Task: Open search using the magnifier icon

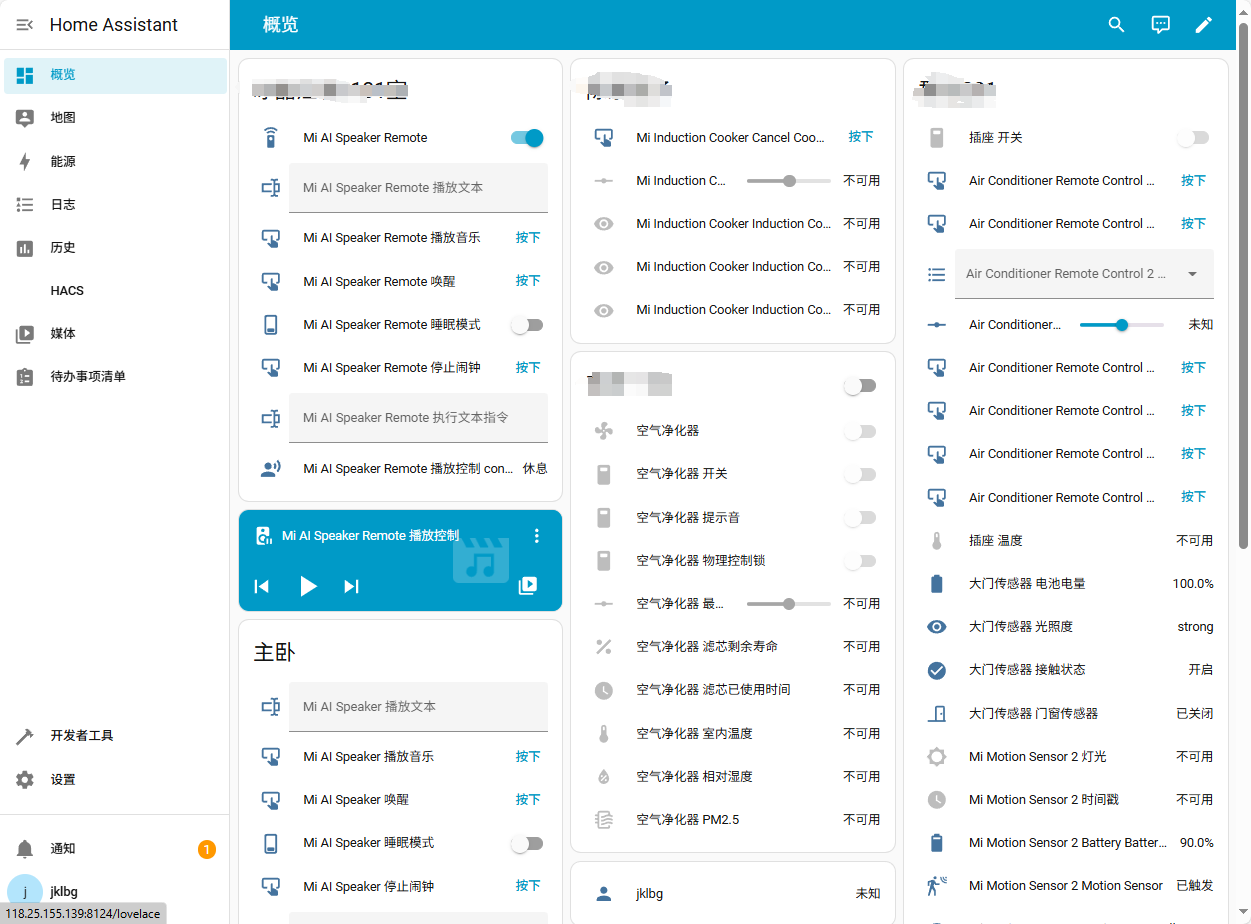Action: (1117, 25)
